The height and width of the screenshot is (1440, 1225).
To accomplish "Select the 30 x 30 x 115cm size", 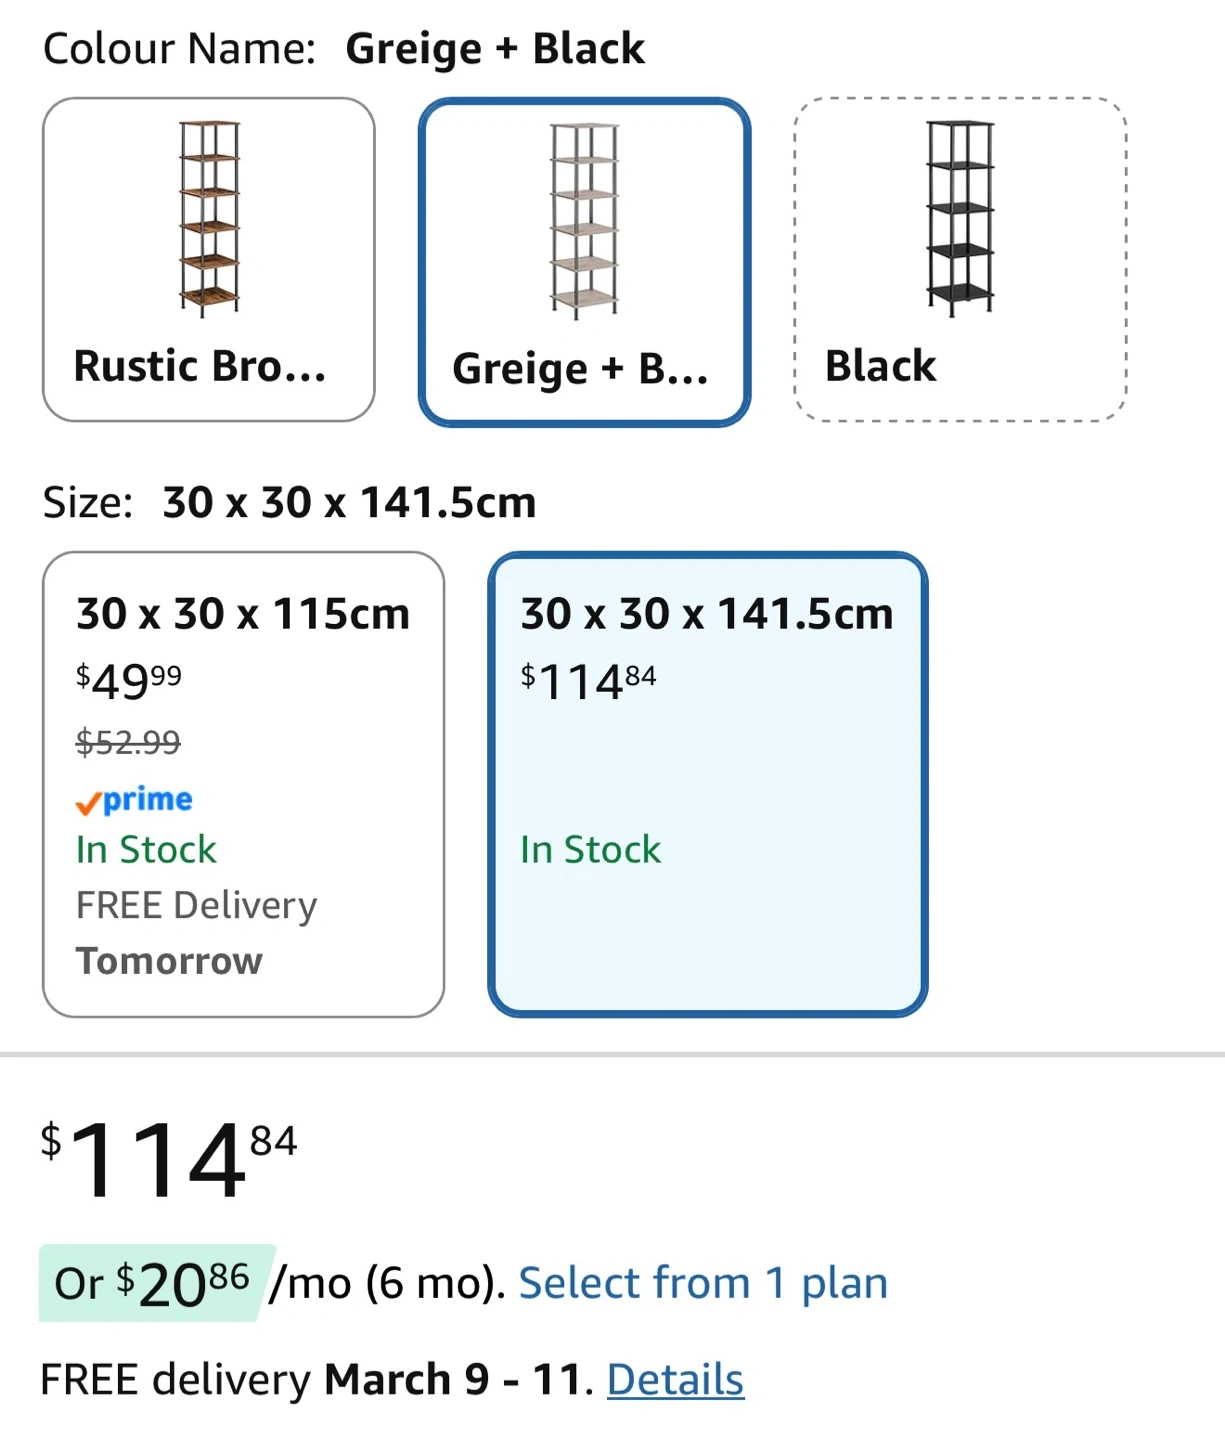I will click(x=243, y=614).
